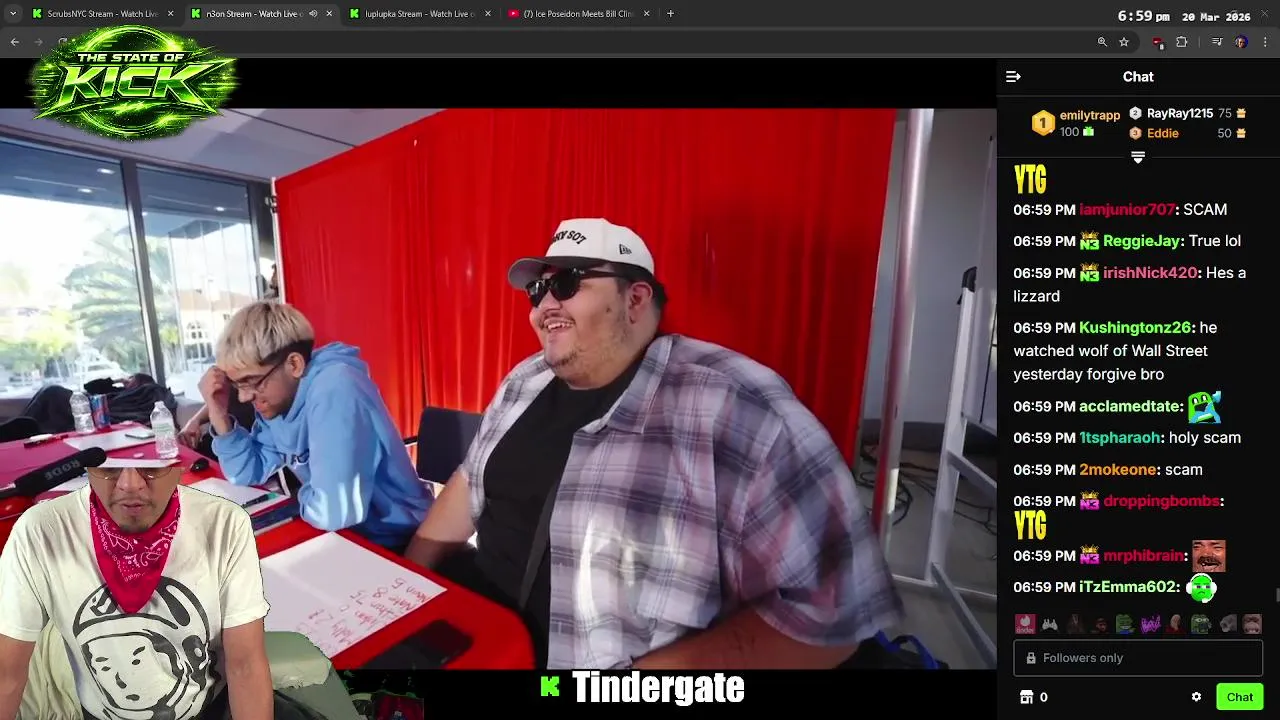The height and width of the screenshot is (720, 1280).
Task: Click the chat scrollbar handle
Action: point(1276,596)
